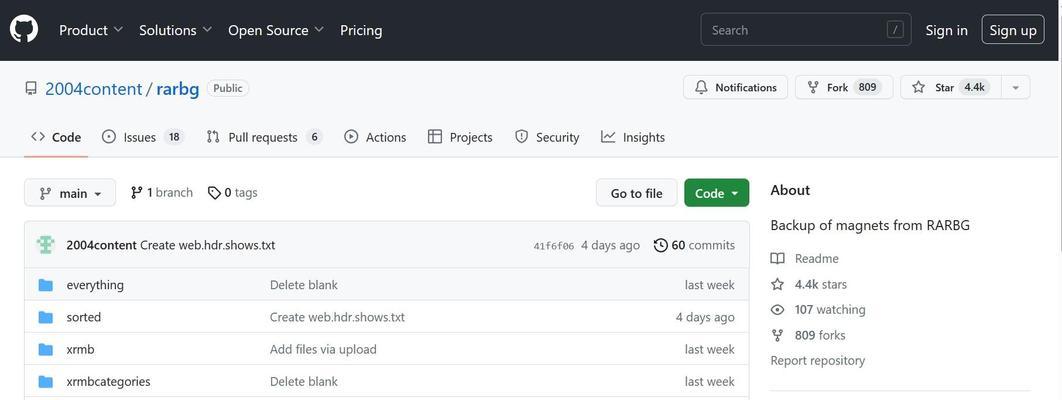This screenshot has height=400, width=1062.
Task: View the 4.4k stars link in About
Action: pyautogui.click(x=809, y=284)
